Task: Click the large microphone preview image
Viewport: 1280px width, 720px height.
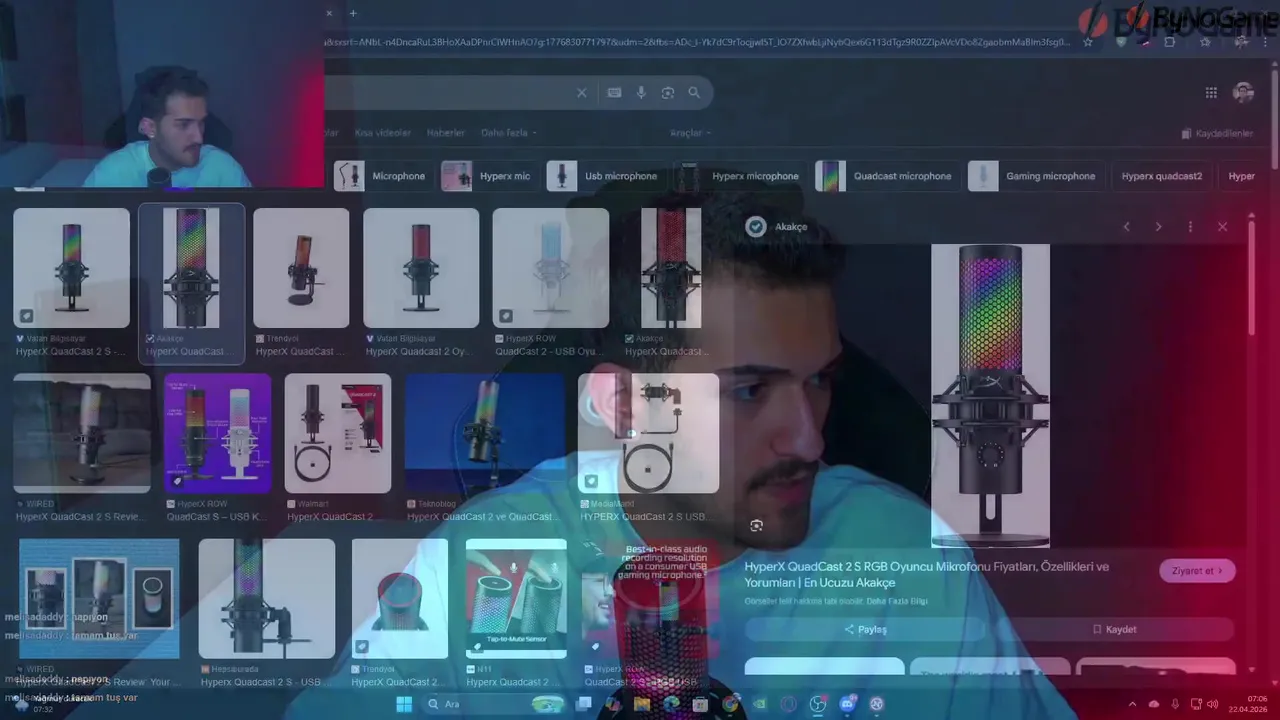Action: click(990, 395)
